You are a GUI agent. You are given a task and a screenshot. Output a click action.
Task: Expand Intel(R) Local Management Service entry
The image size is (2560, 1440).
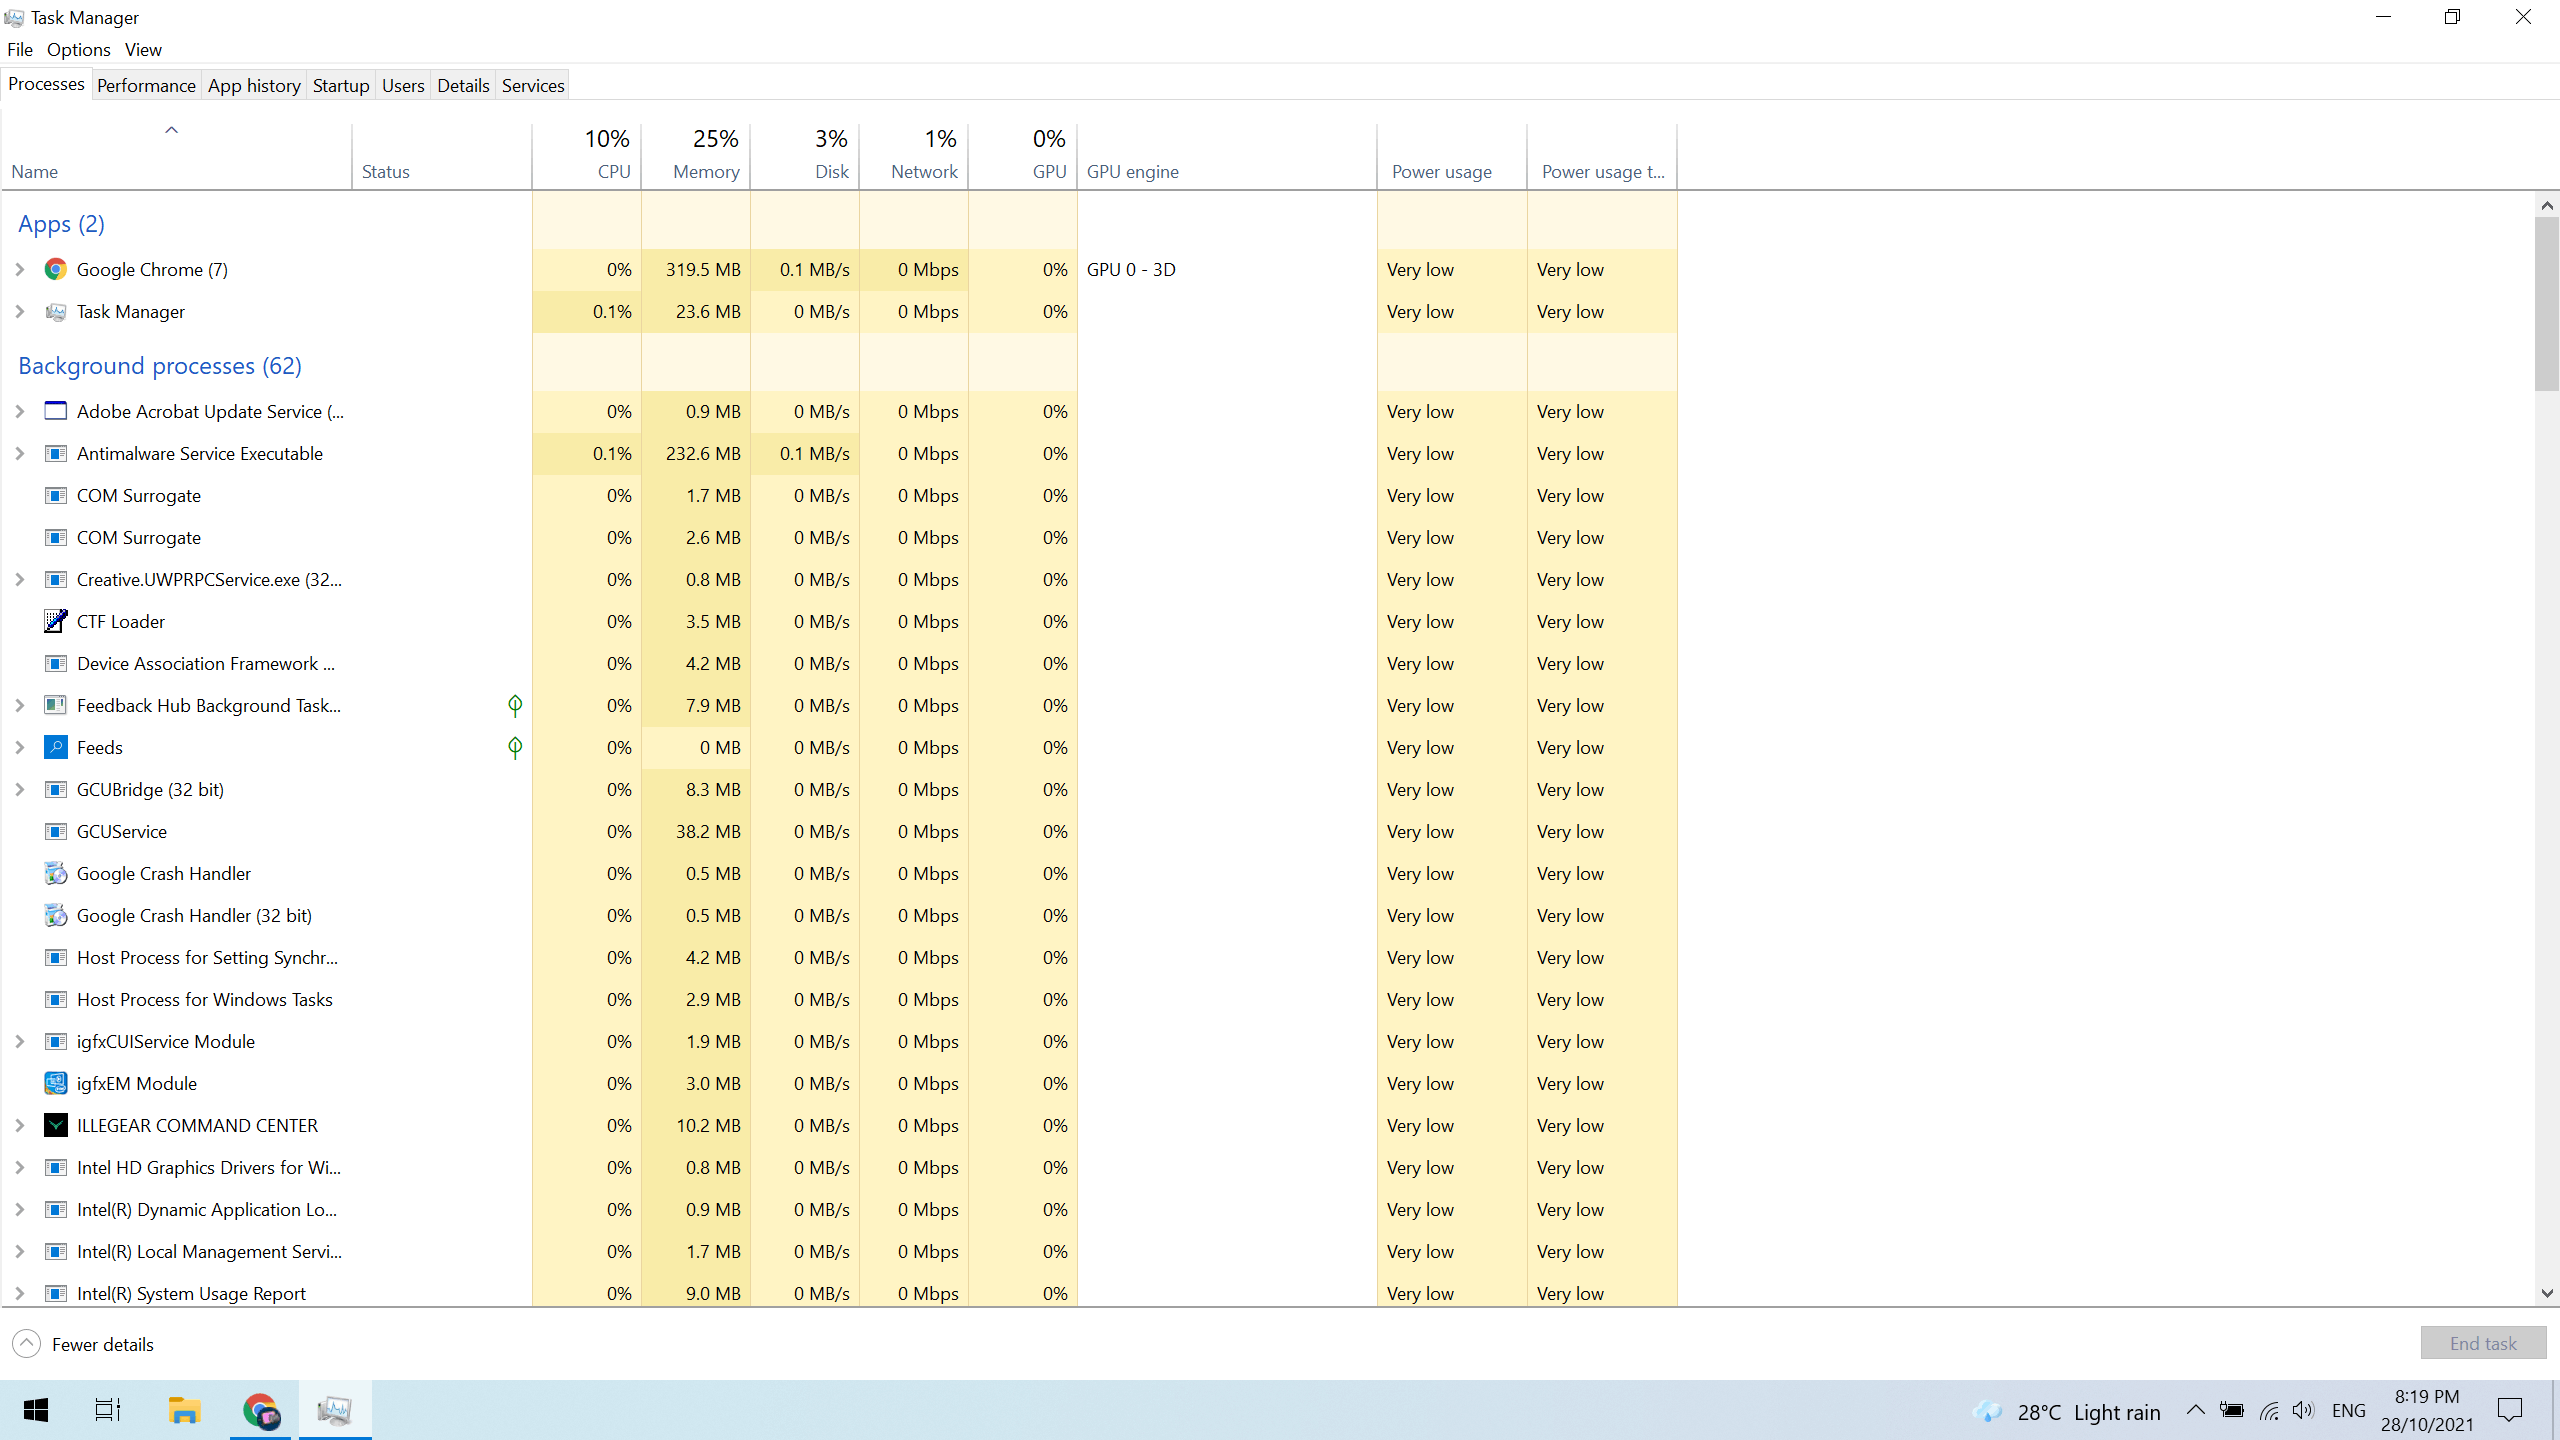click(x=19, y=1251)
